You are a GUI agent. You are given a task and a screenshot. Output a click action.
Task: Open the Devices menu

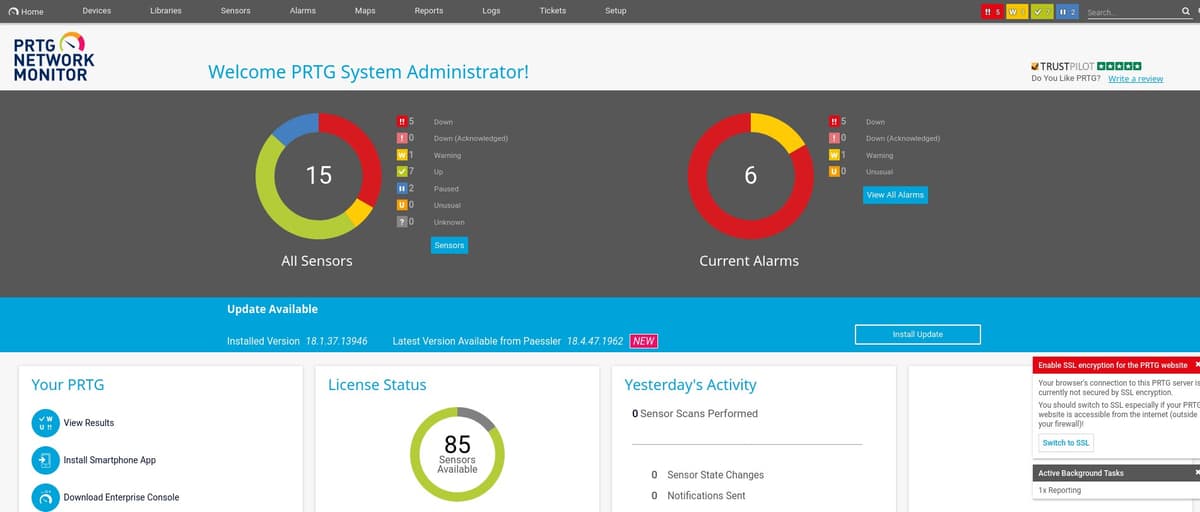click(97, 11)
